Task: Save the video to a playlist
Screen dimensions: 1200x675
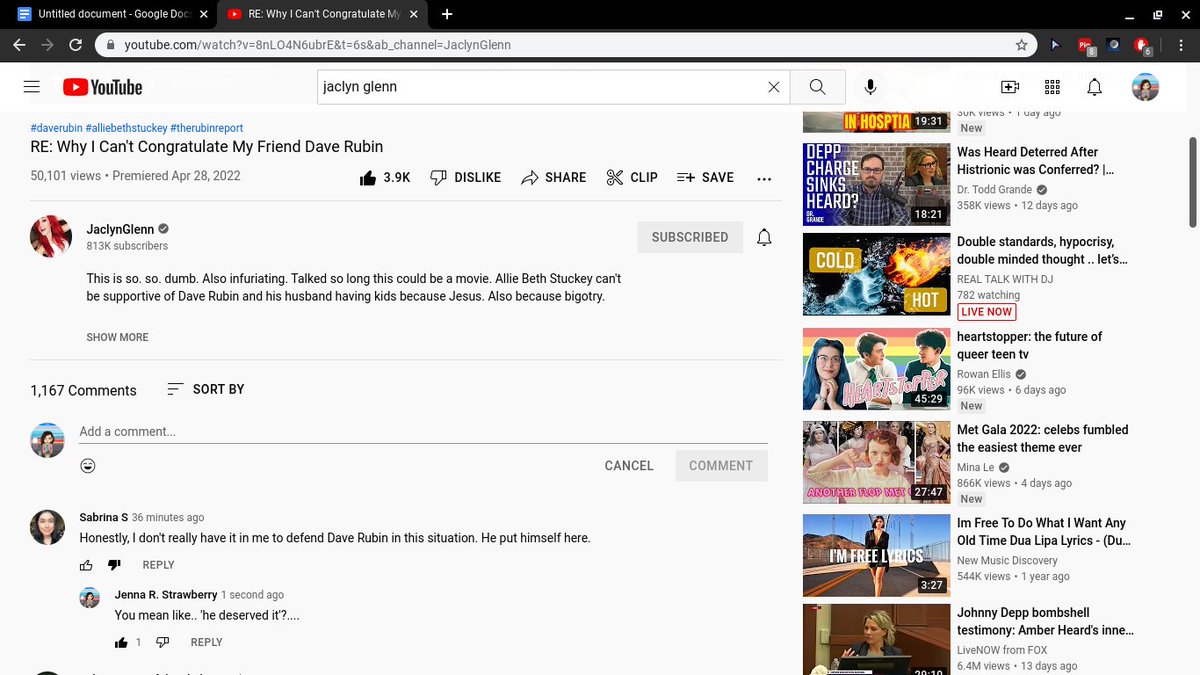Action: click(x=705, y=177)
